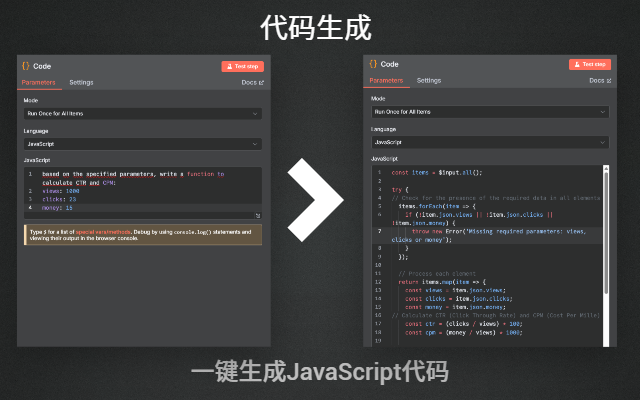The image size is (640, 400).
Task: Open Docs link in left Code panel
Action: point(252,82)
